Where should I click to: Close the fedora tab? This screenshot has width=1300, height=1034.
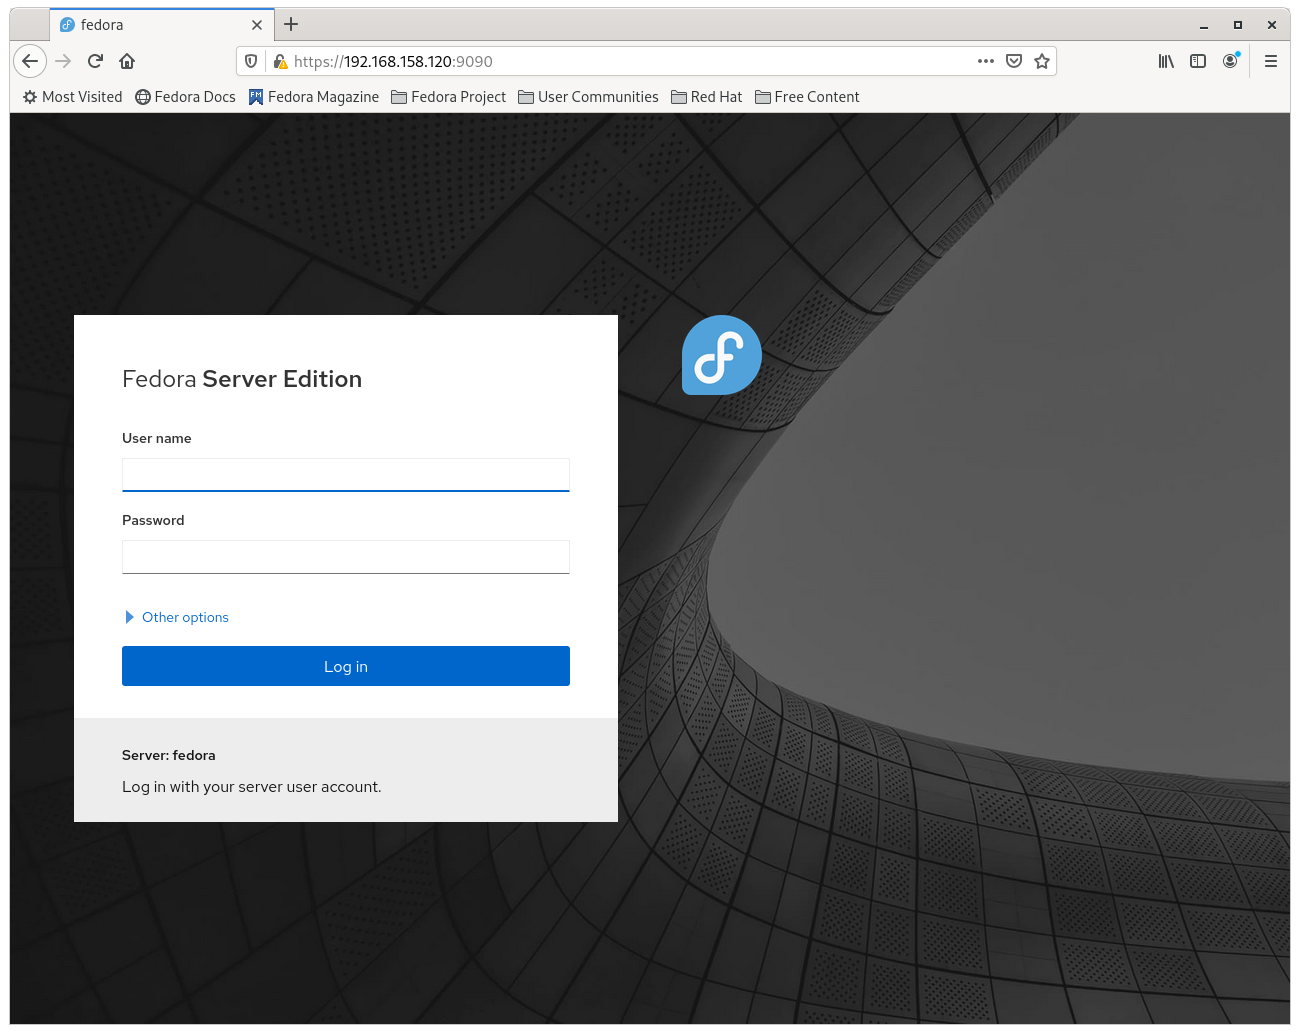click(x=257, y=25)
